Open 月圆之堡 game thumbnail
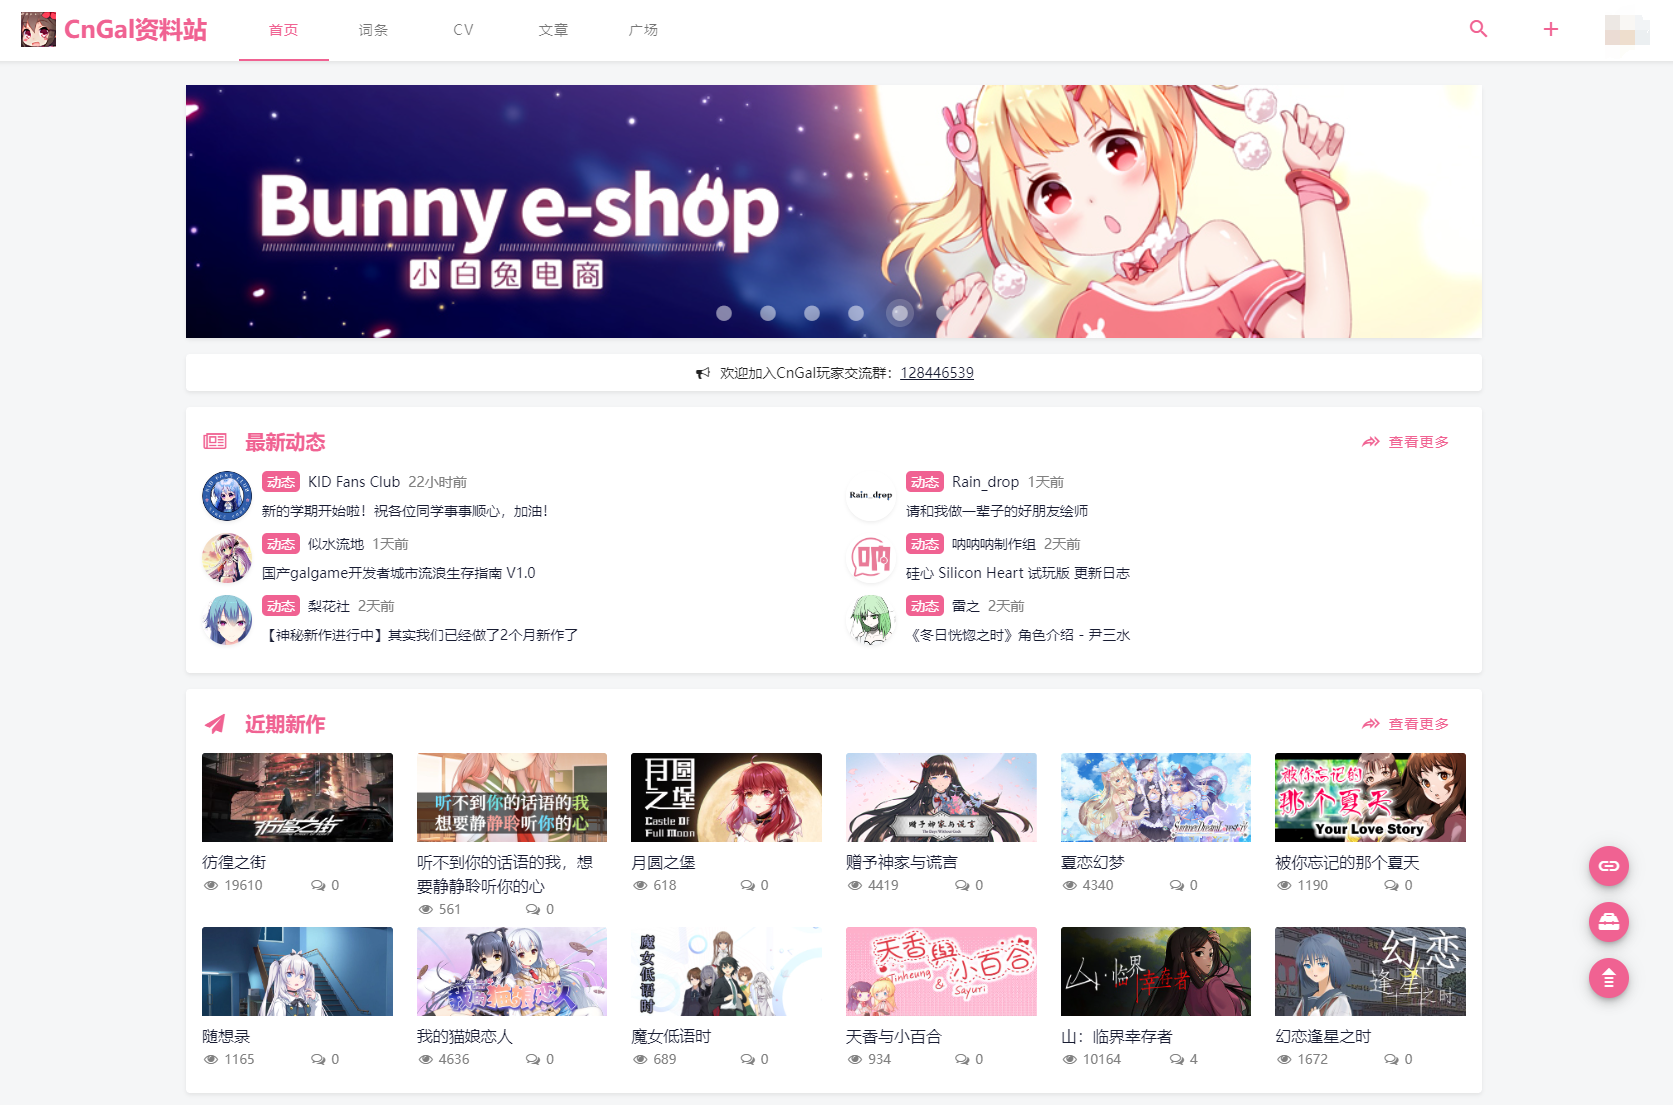 (x=726, y=797)
